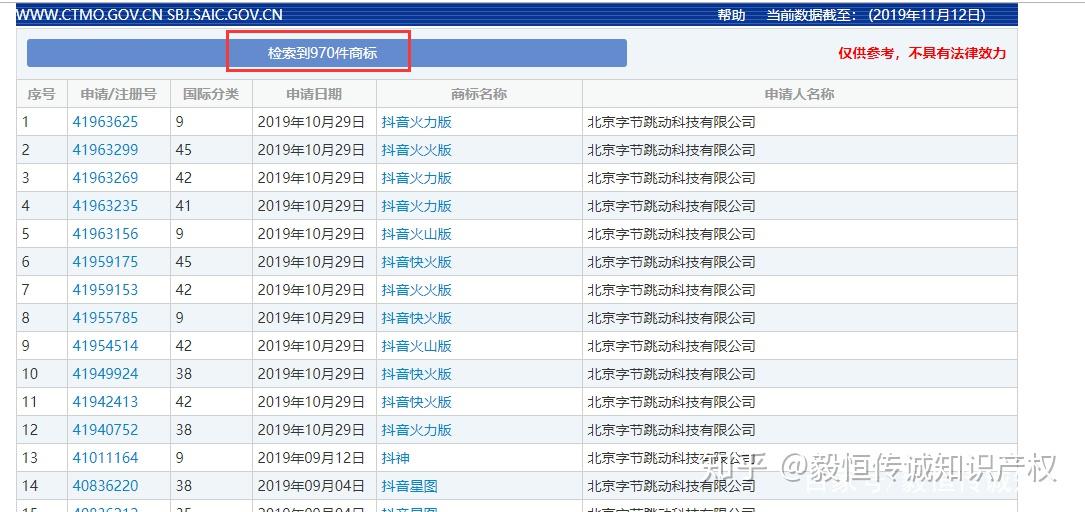The image size is (1085, 512).
Task: Click the 申请人名称 column header
Action: [x=799, y=94]
